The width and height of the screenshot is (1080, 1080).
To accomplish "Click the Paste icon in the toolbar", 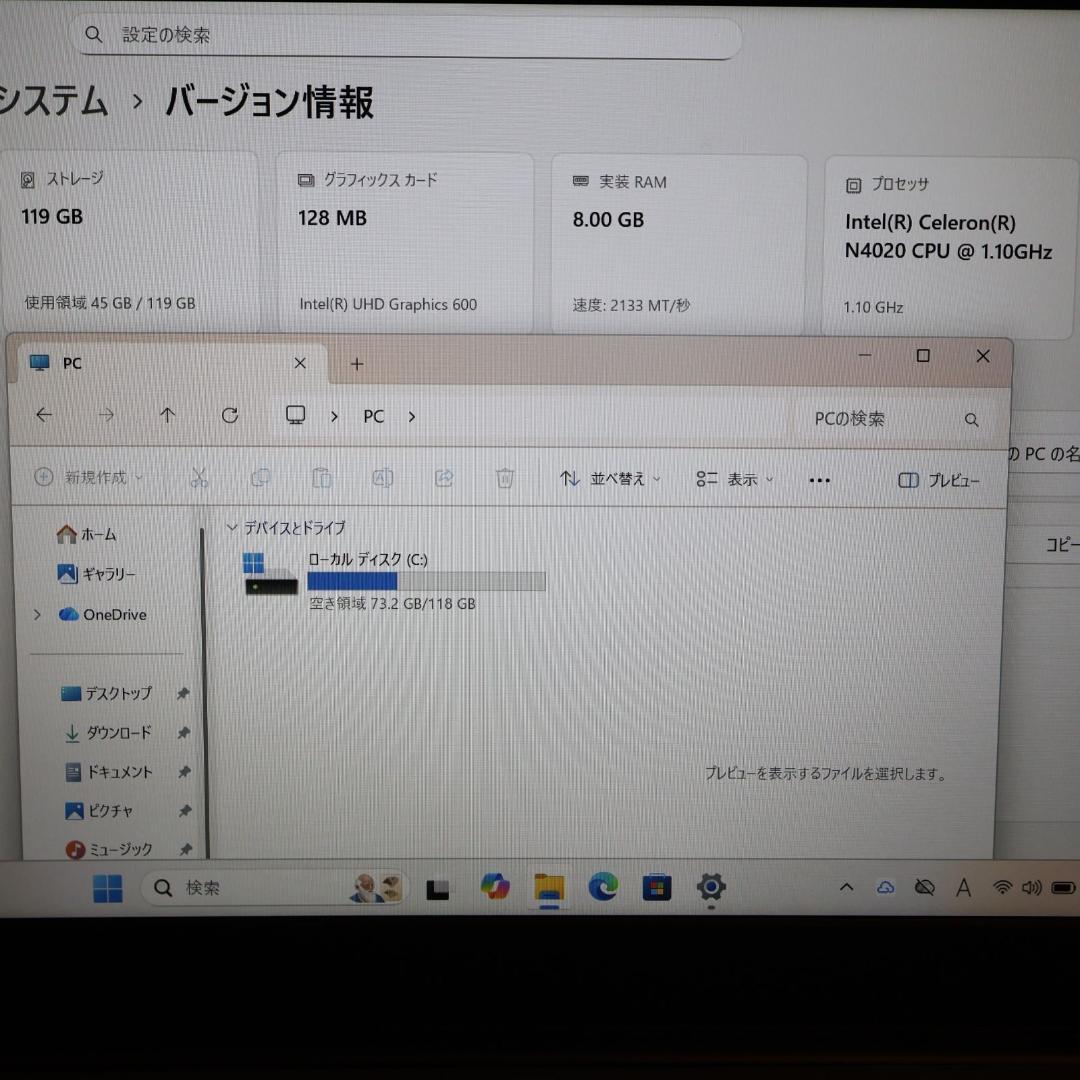I will 322,479.
